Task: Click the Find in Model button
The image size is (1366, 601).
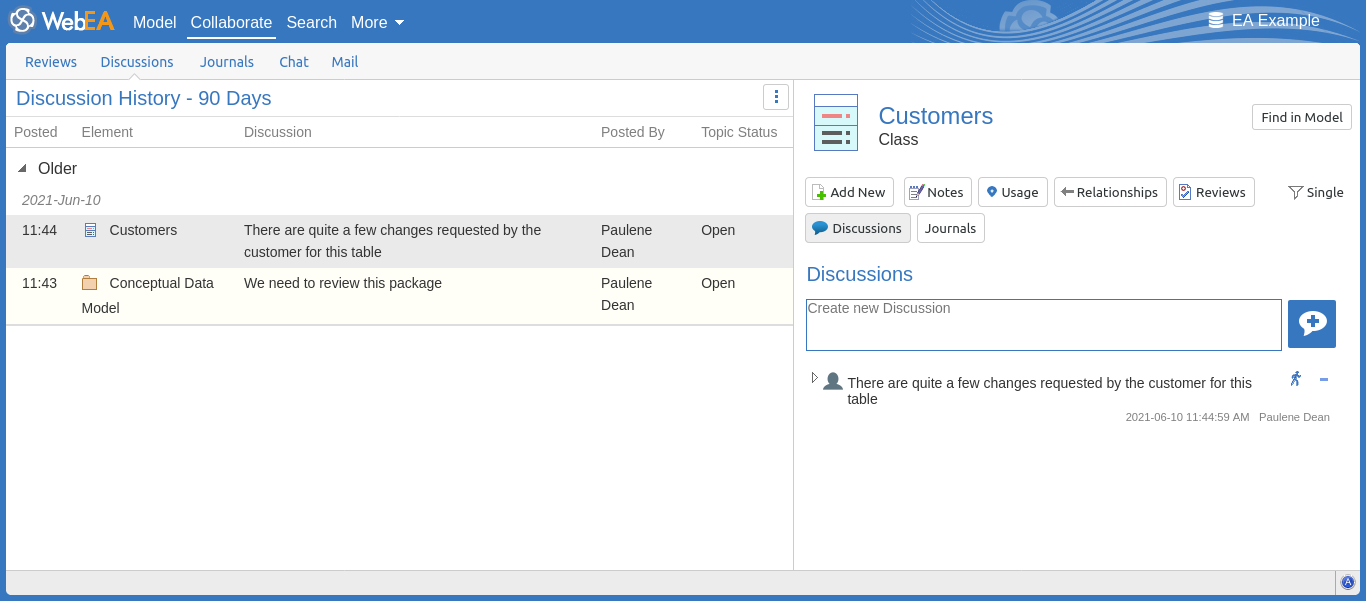Action: click(1301, 117)
